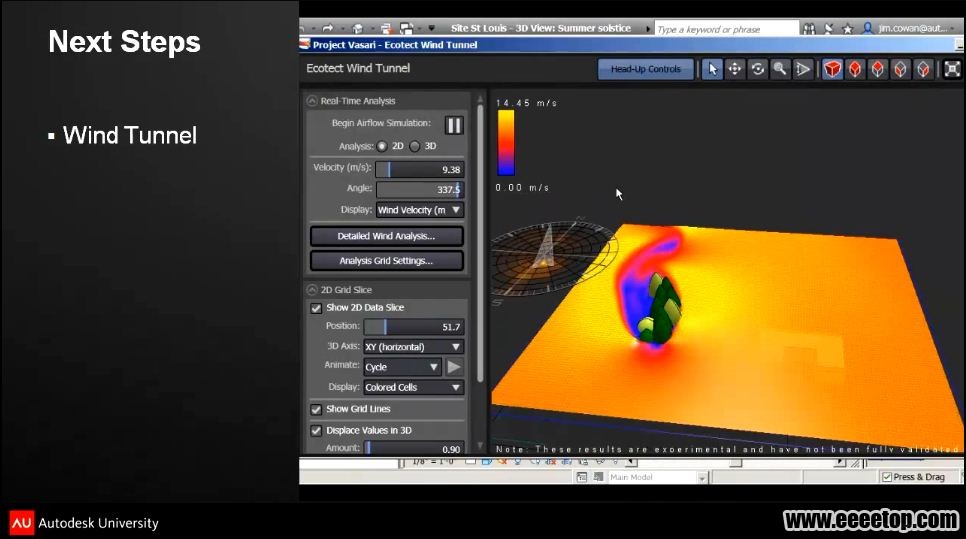
Task: Play the 2D slice animation
Action: [454, 367]
